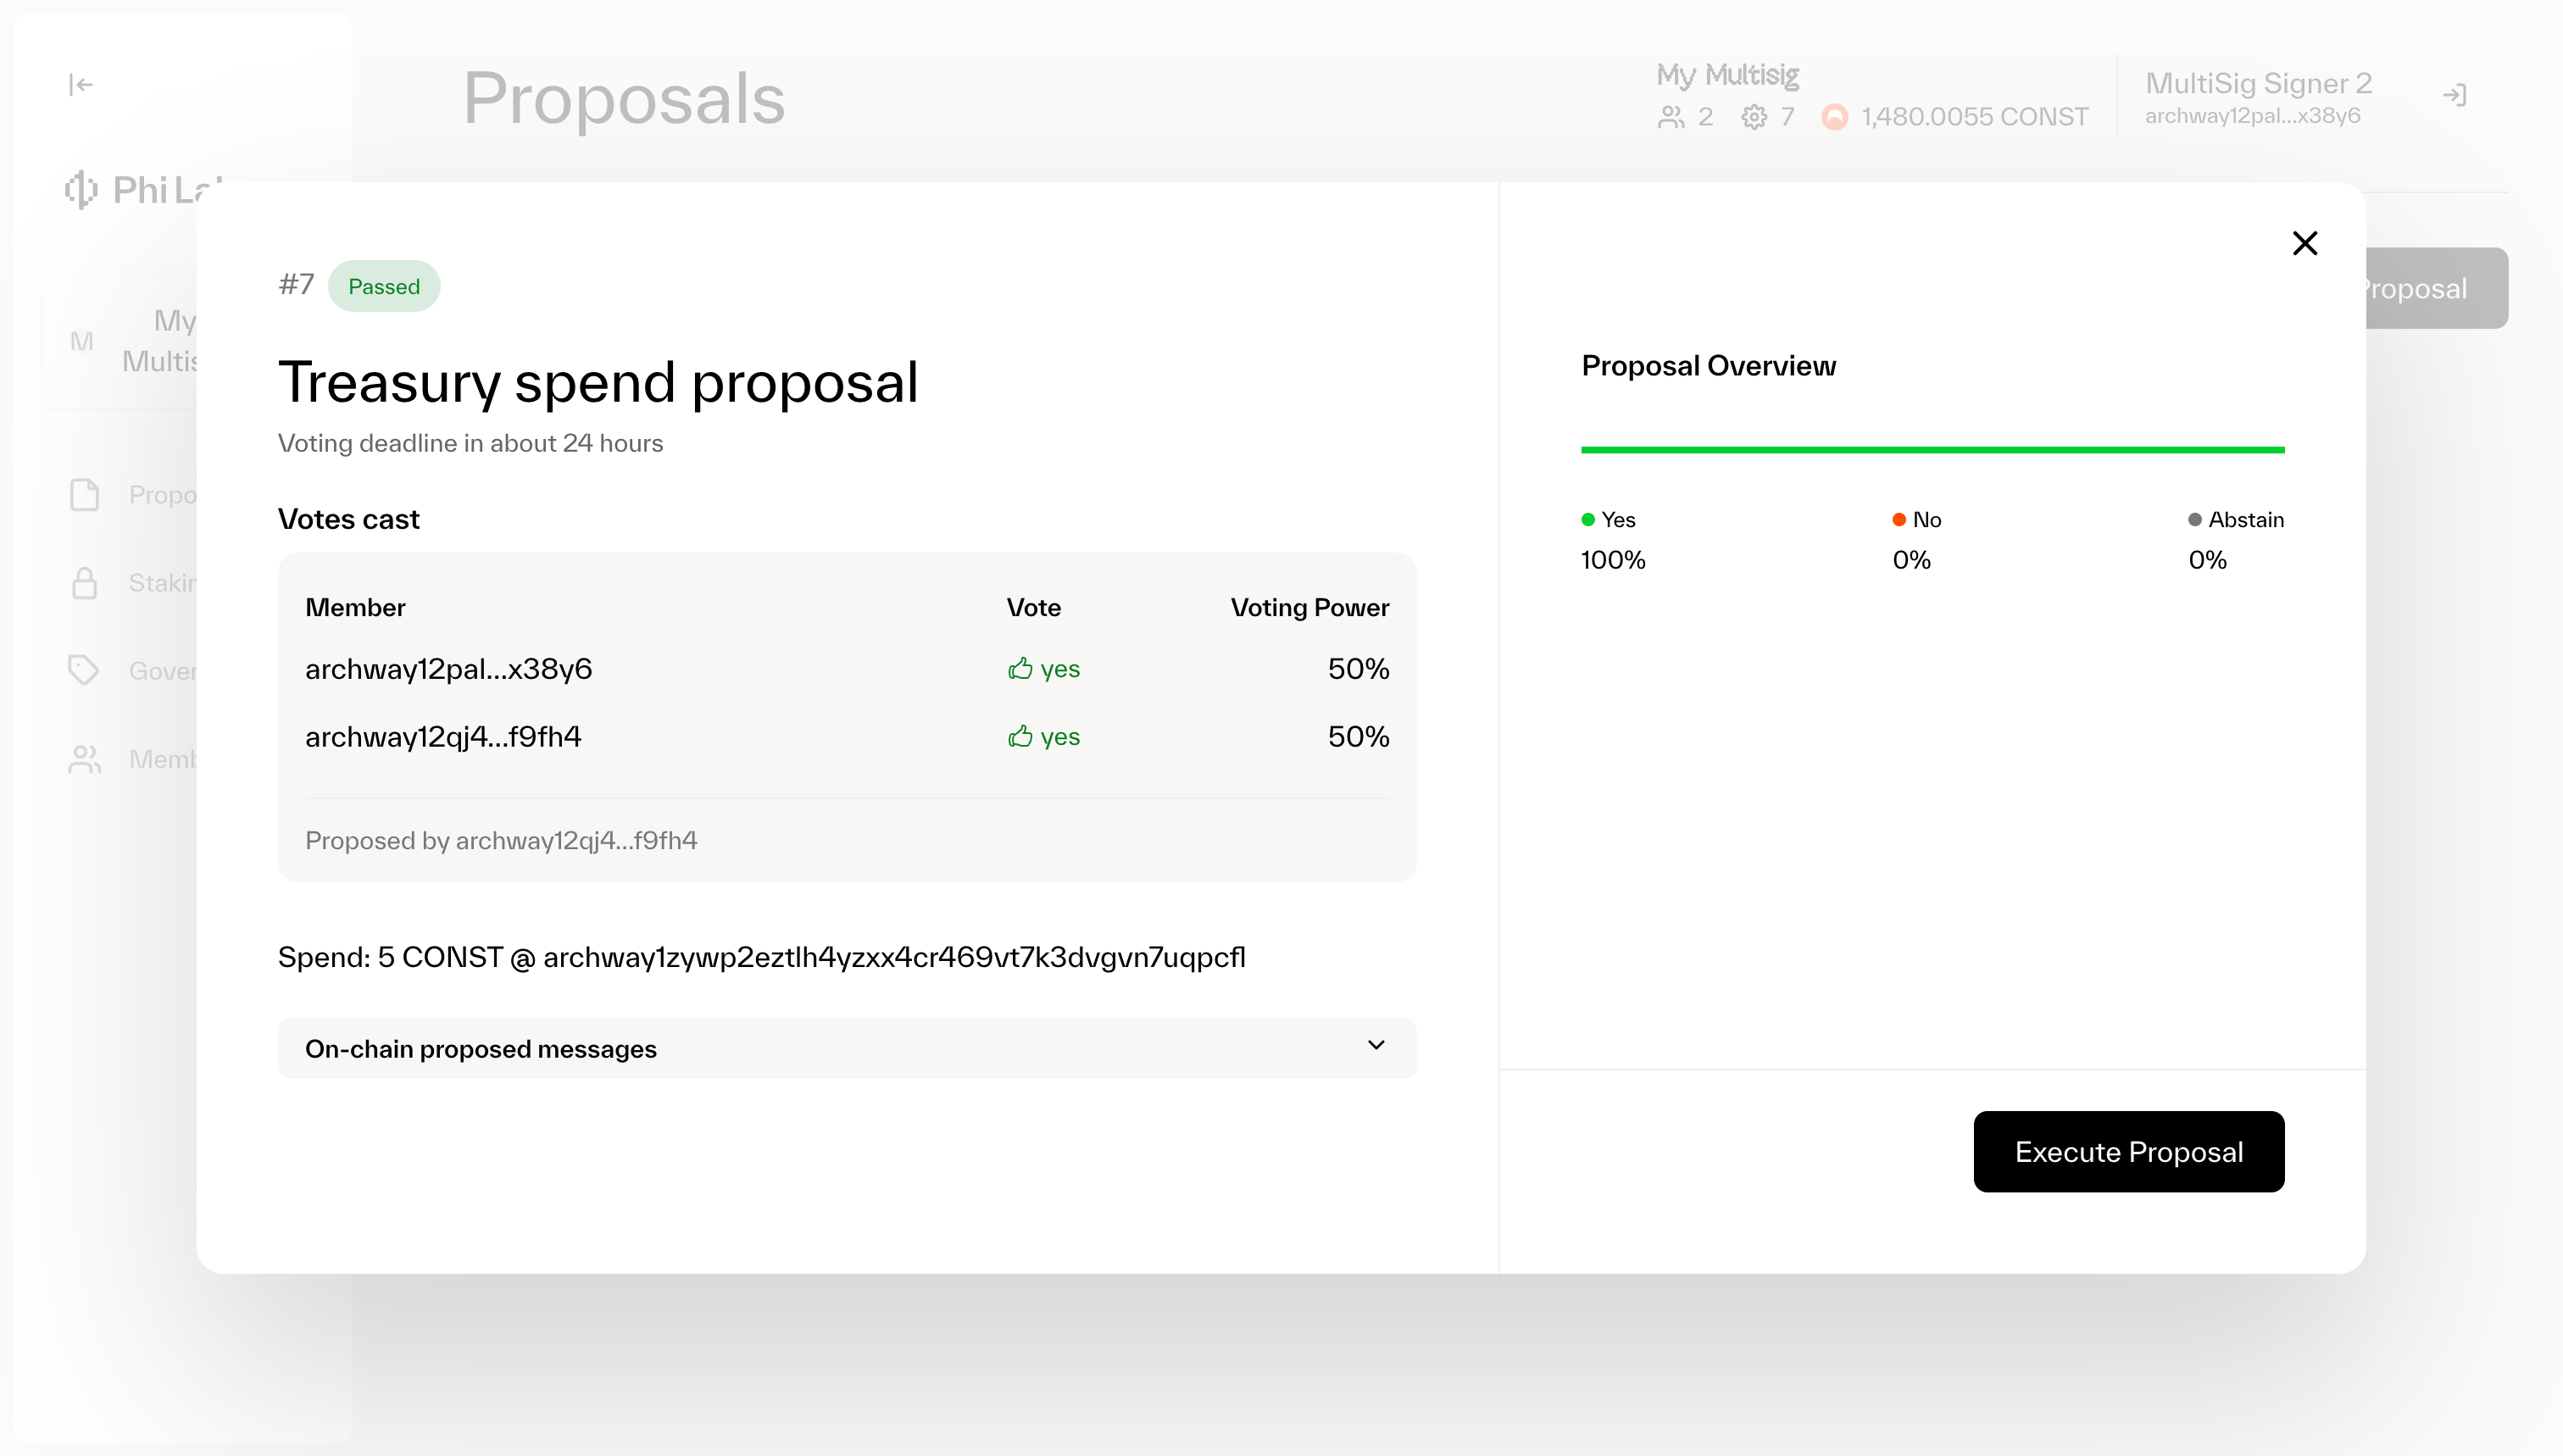The image size is (2563, 1456).
Task: Click the spend recipient address text
Action: tap(893, 957)
